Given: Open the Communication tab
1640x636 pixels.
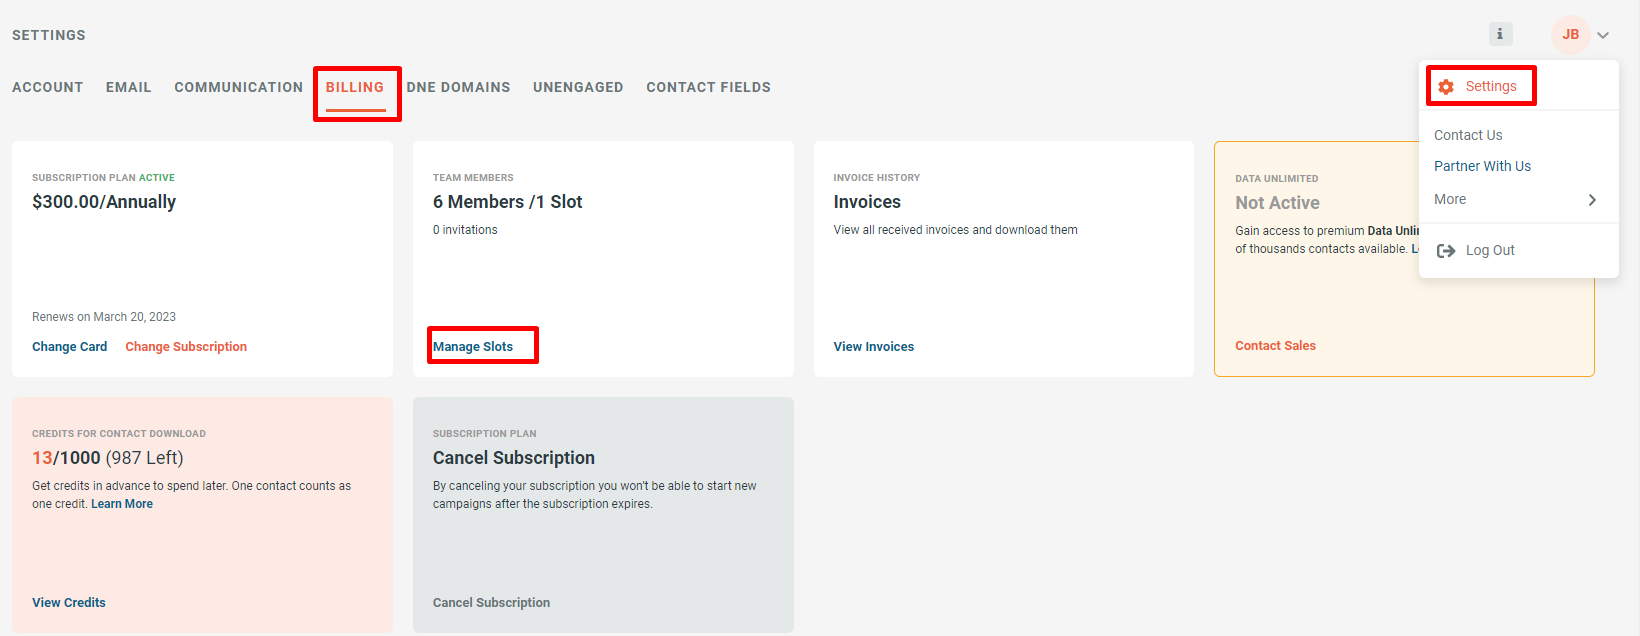Looking at the screenshot, I should [x=239, y=87].
